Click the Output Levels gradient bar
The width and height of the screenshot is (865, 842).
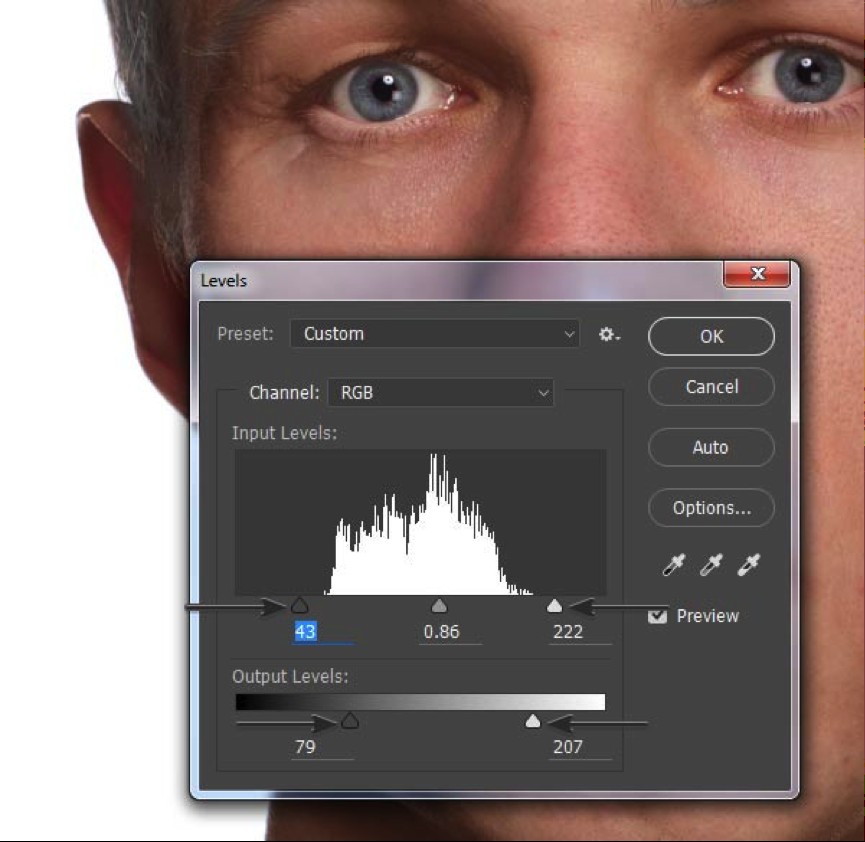pyautogui.click(x=420, y=702)
